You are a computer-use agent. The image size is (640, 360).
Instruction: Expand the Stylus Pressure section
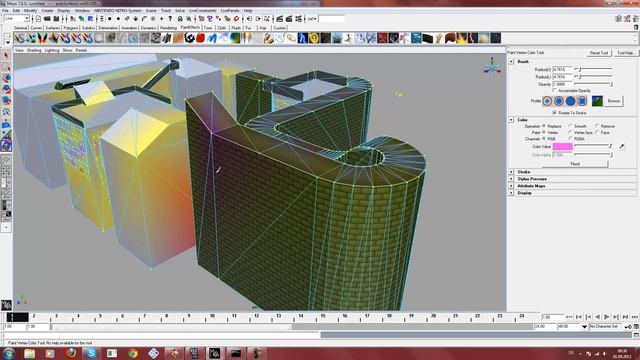tap(511, 179)
